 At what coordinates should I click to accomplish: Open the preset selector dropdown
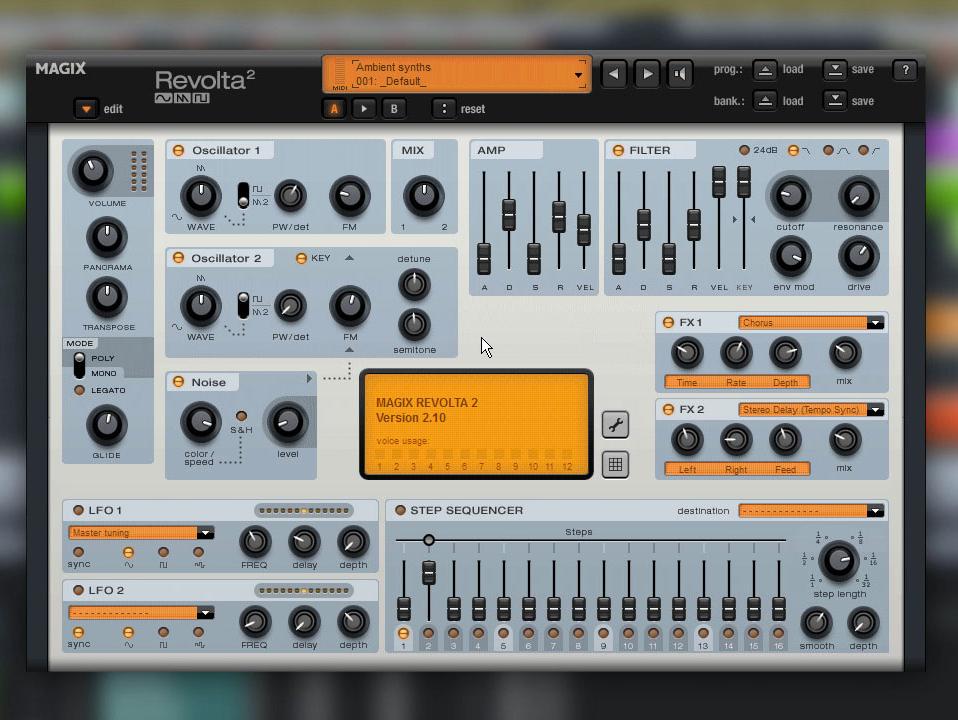578,75
